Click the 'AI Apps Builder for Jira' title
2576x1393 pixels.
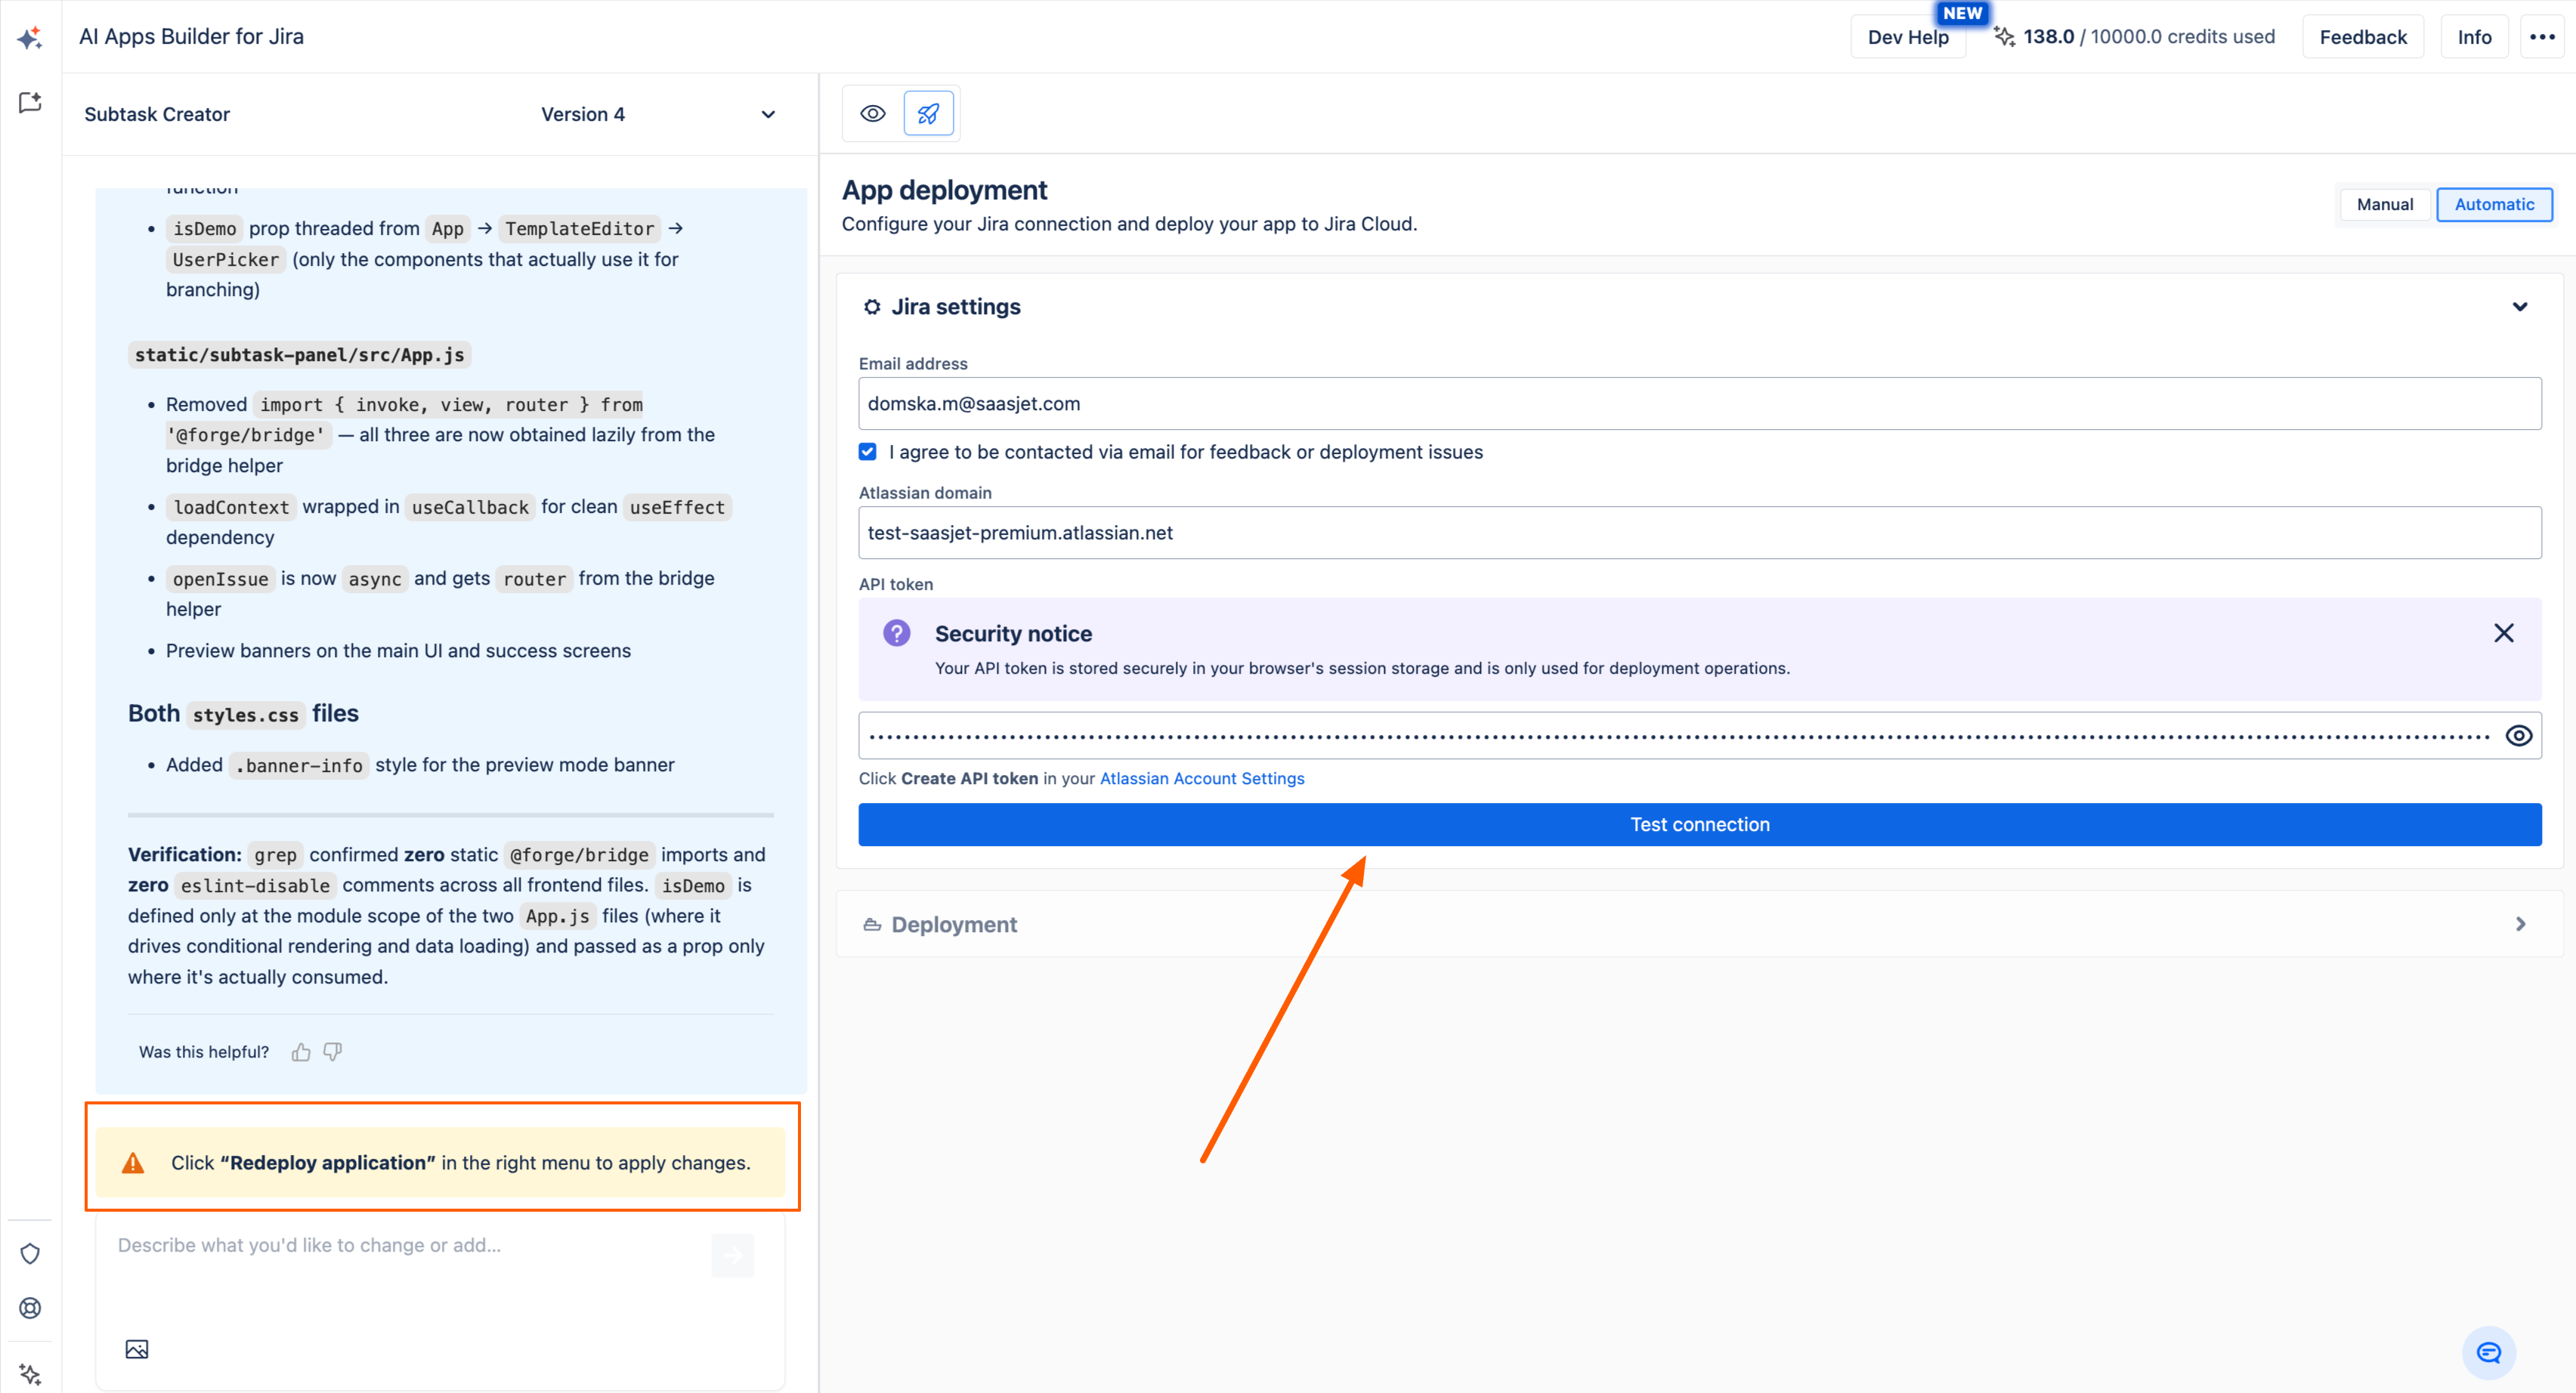pyautogui.click(x=191, y=37)
